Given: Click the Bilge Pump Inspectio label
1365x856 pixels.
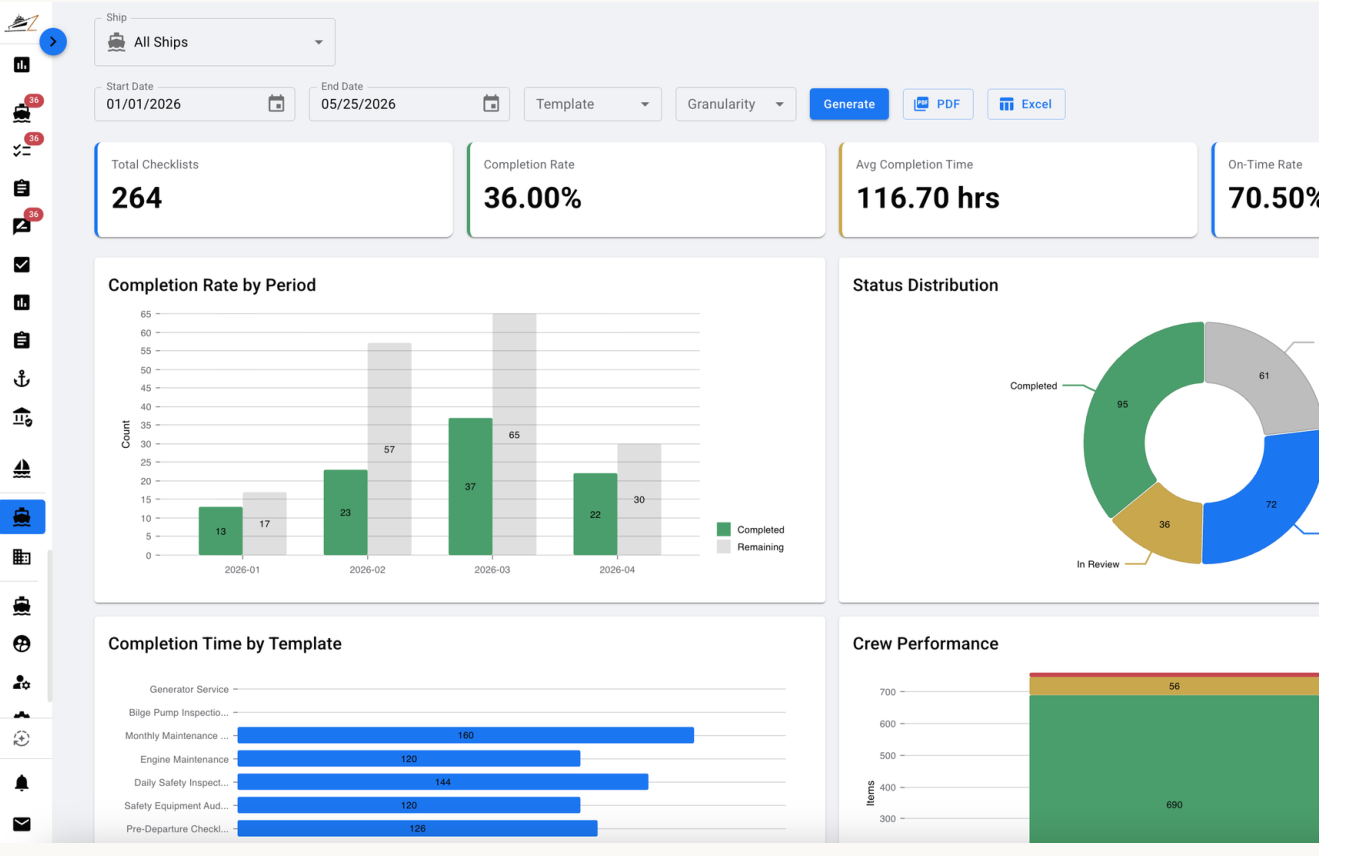Looking at the screenshot, I should coord(179,713).
